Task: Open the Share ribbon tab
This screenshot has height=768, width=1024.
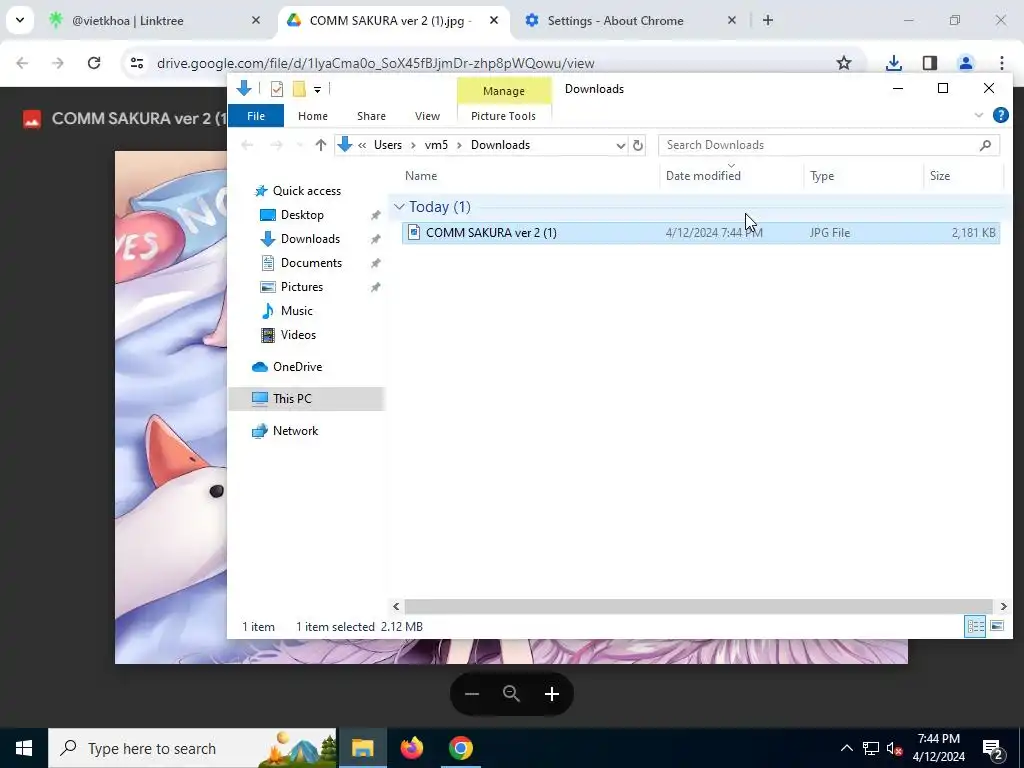Action: 371,116
